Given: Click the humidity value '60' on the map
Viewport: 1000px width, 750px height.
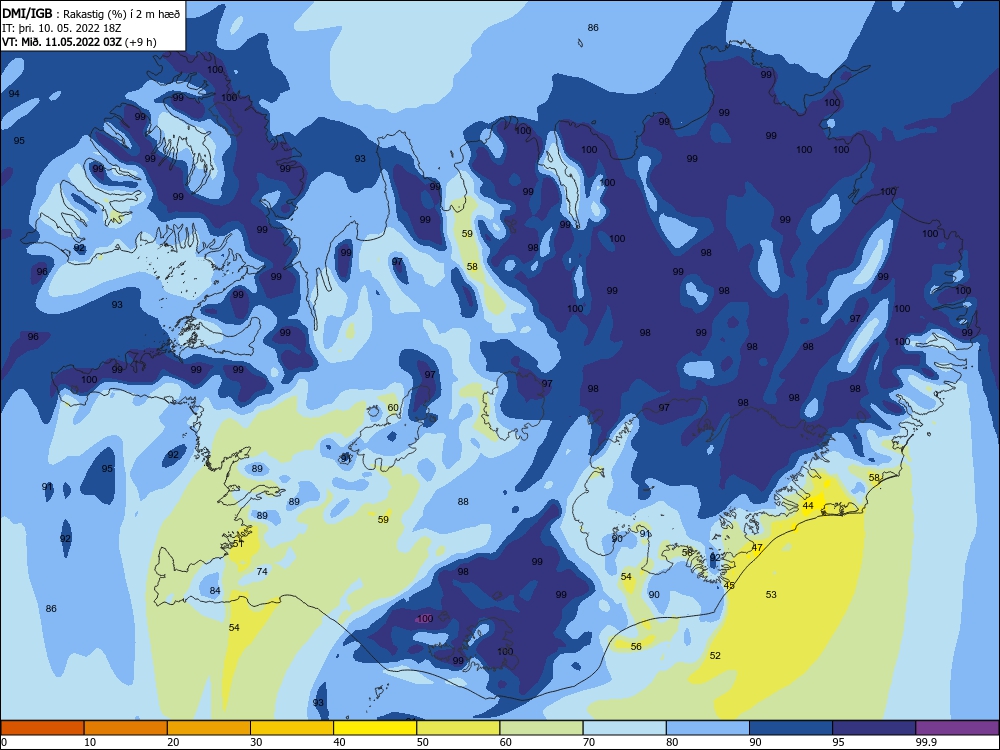Looking at the screenshot, I should [x=393, y=408].
